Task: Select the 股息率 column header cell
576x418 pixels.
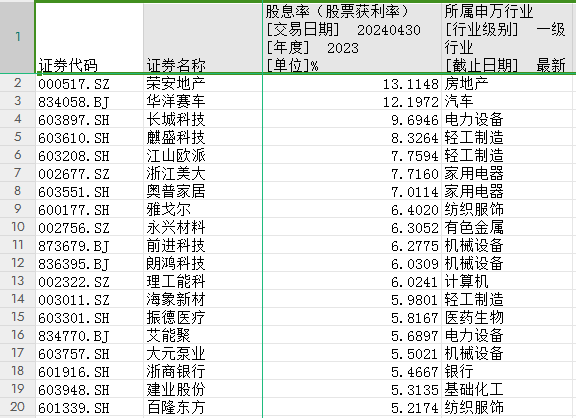Action: [352, 38]
